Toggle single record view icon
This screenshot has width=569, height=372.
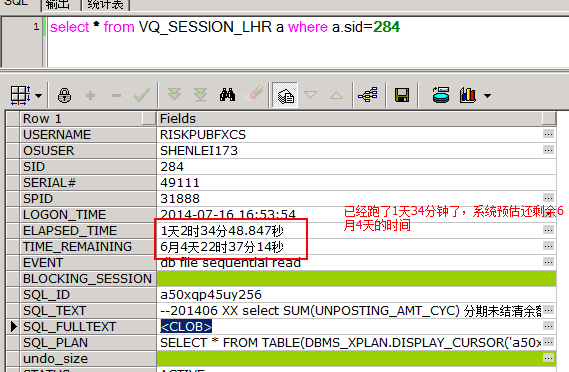(286, 95)
